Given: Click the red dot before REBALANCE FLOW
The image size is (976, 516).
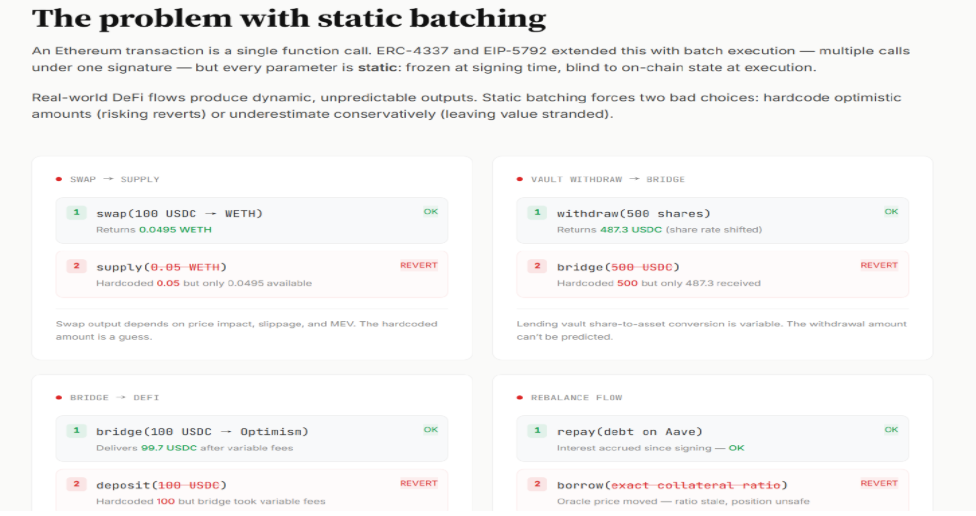Looking at the screenshot, I should pos(520,397).
